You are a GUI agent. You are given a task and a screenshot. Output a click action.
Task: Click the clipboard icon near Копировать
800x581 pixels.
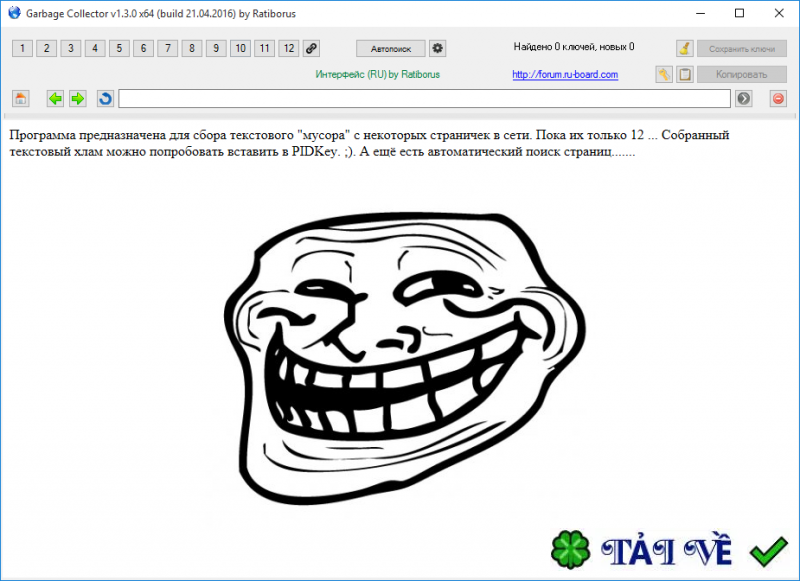[684, 74]
